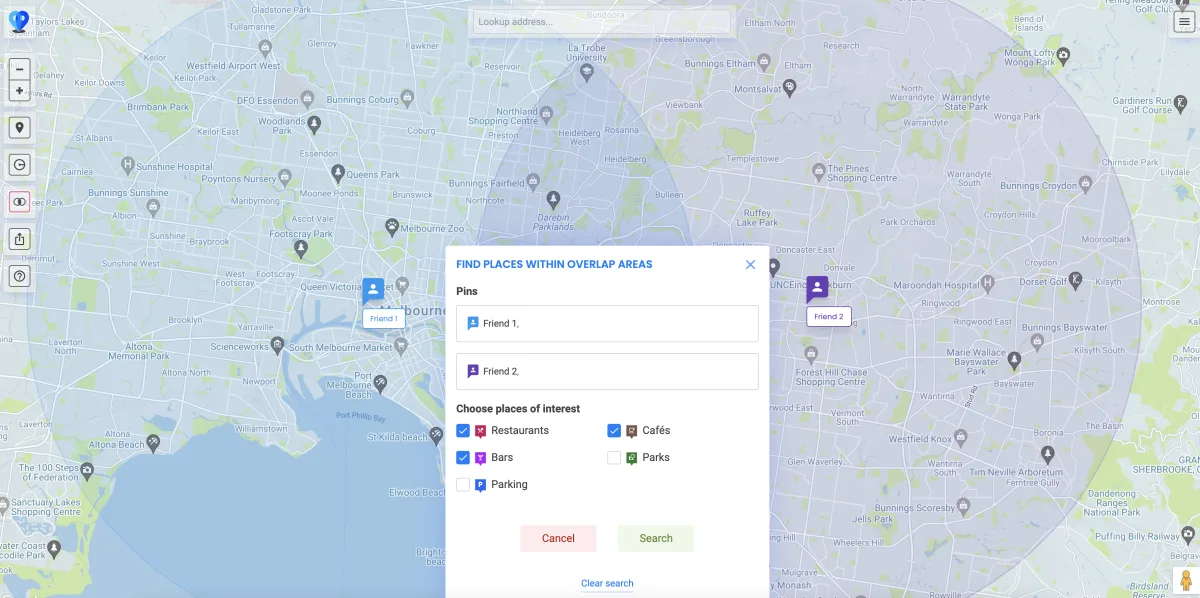Viewport: 1200px width, 598px height.
Task: Open the hamburger menu at top right
Action: click(x=1183, y=24)
